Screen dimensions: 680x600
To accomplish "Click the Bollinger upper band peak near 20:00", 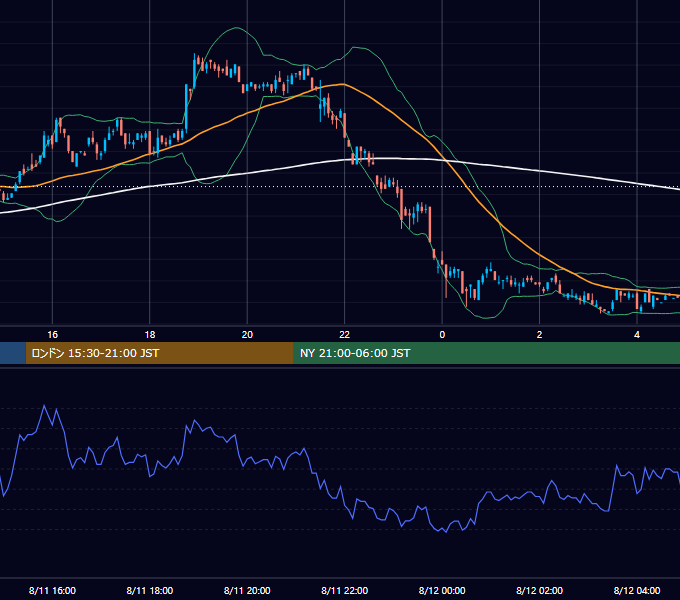I will [x=236, y=28].
